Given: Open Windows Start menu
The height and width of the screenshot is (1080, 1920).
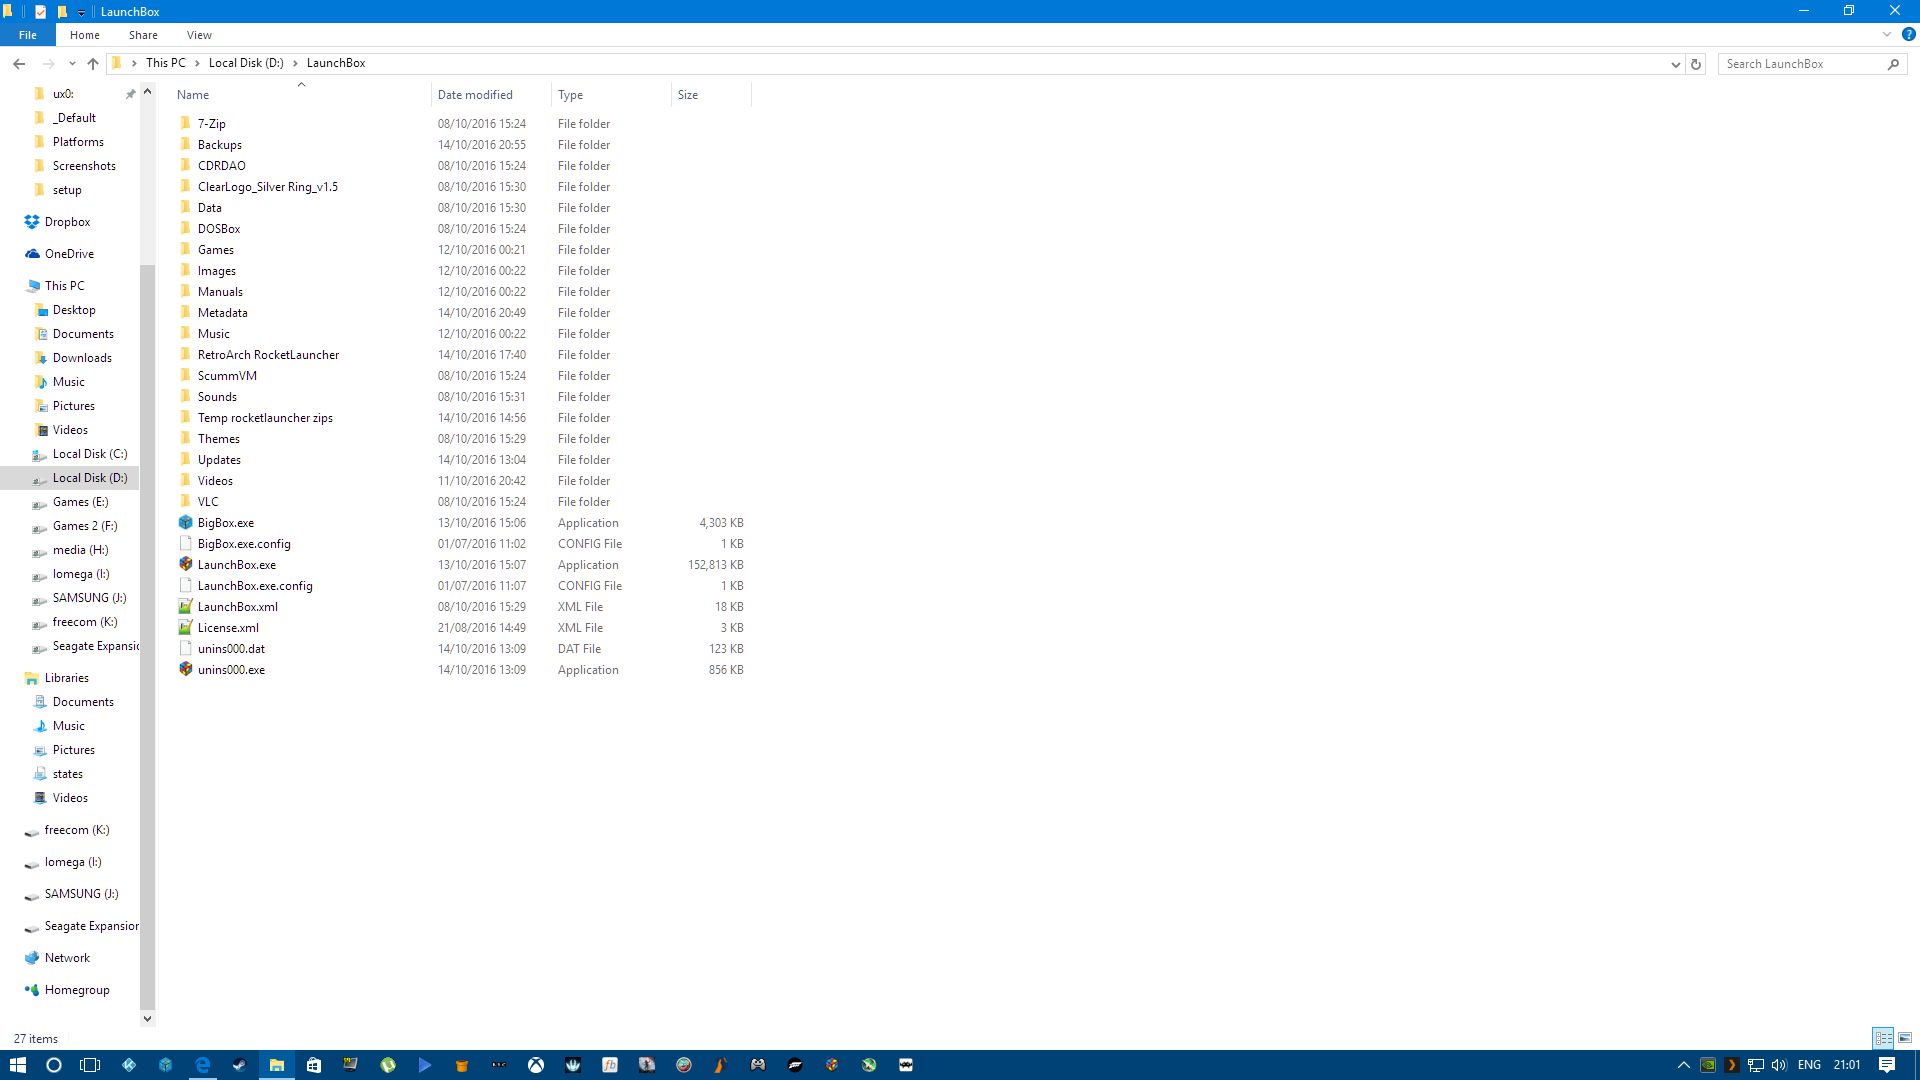Looking at the screenshot, I should [18, 1065].
